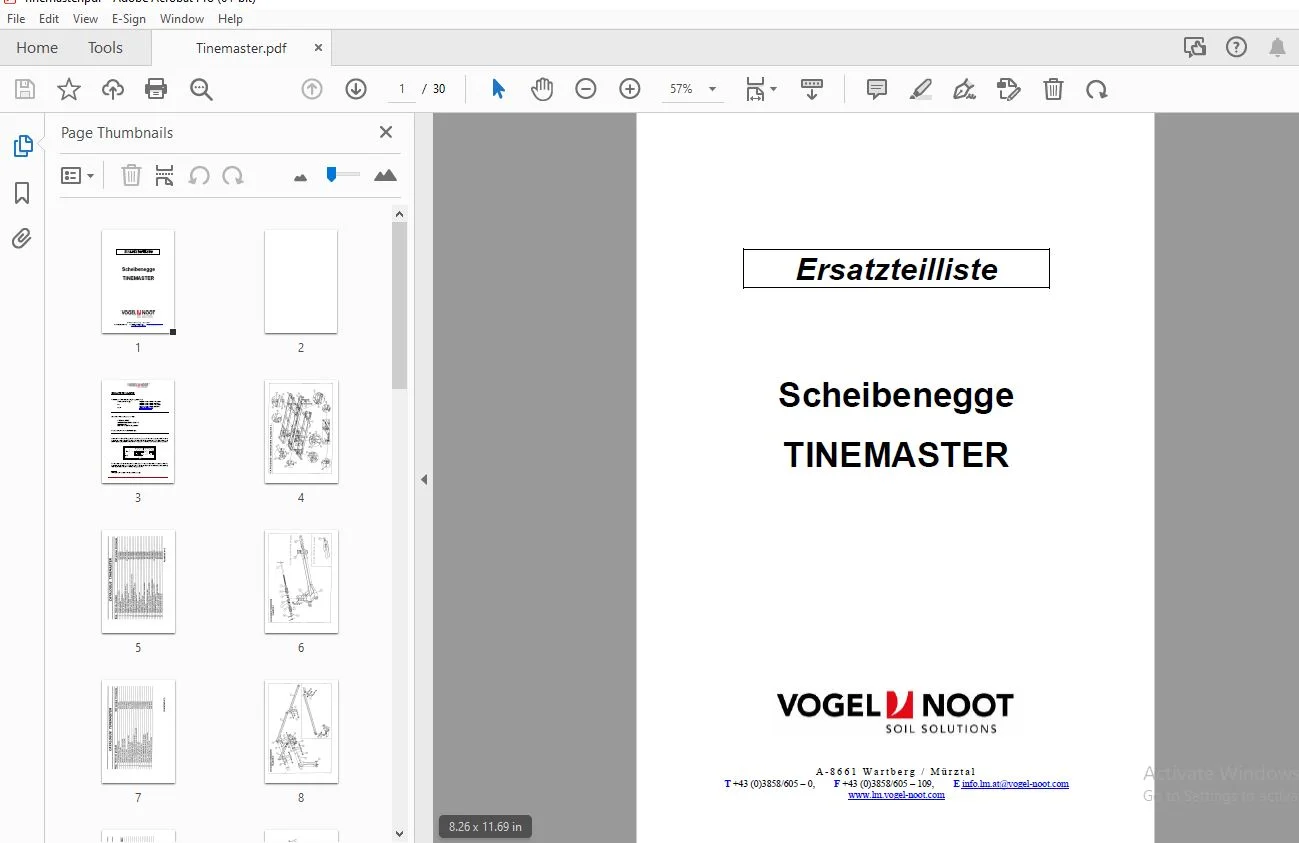Close the Page Thumbnails panel
The width and height of the screenshot is (1299, 843).
(x=386, y=132)
